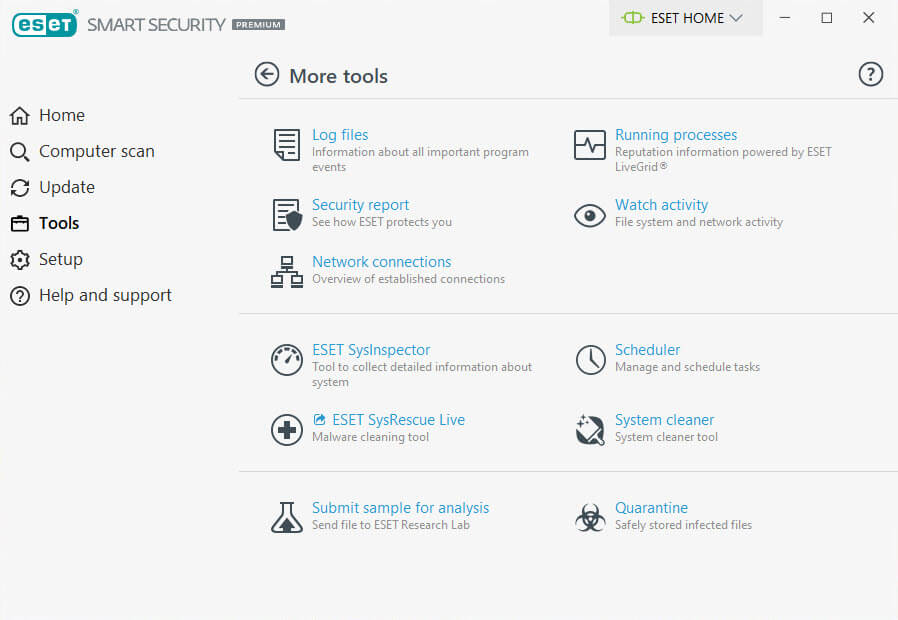
Task: Select Tools in the sidebar
Action: 59,223
